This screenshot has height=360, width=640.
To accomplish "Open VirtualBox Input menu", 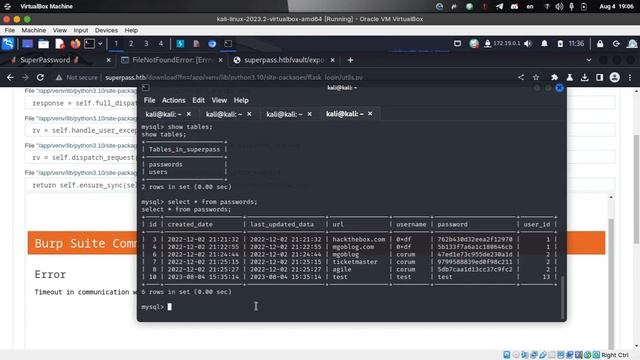I will (80, 30).
